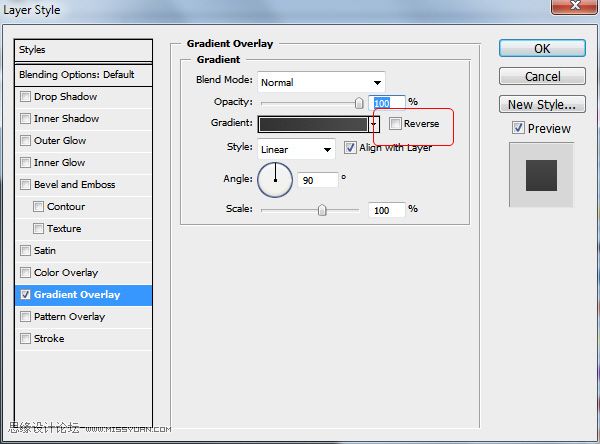Toggle the Reverse gradient checkbox

[395, 124]
